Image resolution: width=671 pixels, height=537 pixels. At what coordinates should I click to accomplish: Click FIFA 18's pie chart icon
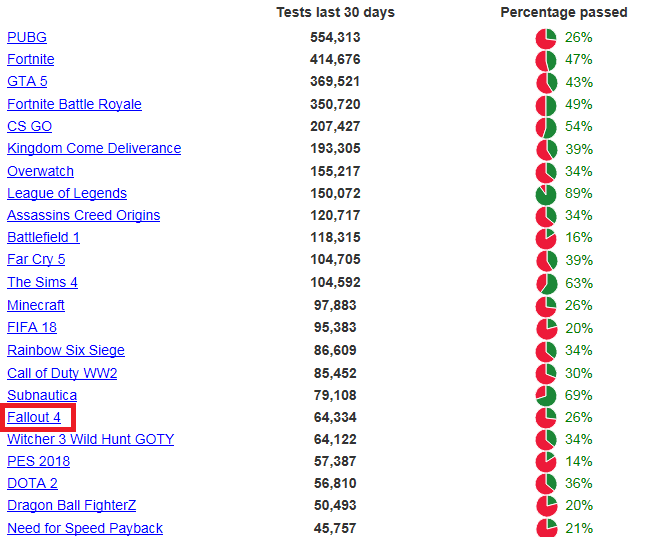pos(546,329)
